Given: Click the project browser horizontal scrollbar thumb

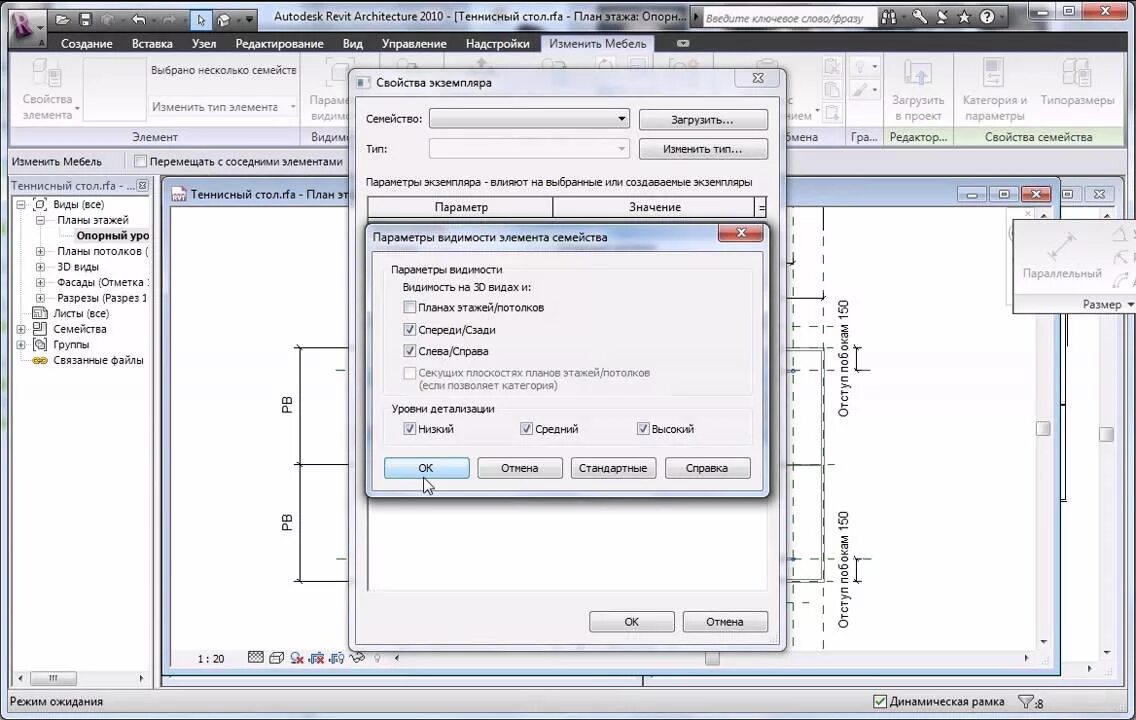Looking at the screenshot, I should [x=53, y=679].
